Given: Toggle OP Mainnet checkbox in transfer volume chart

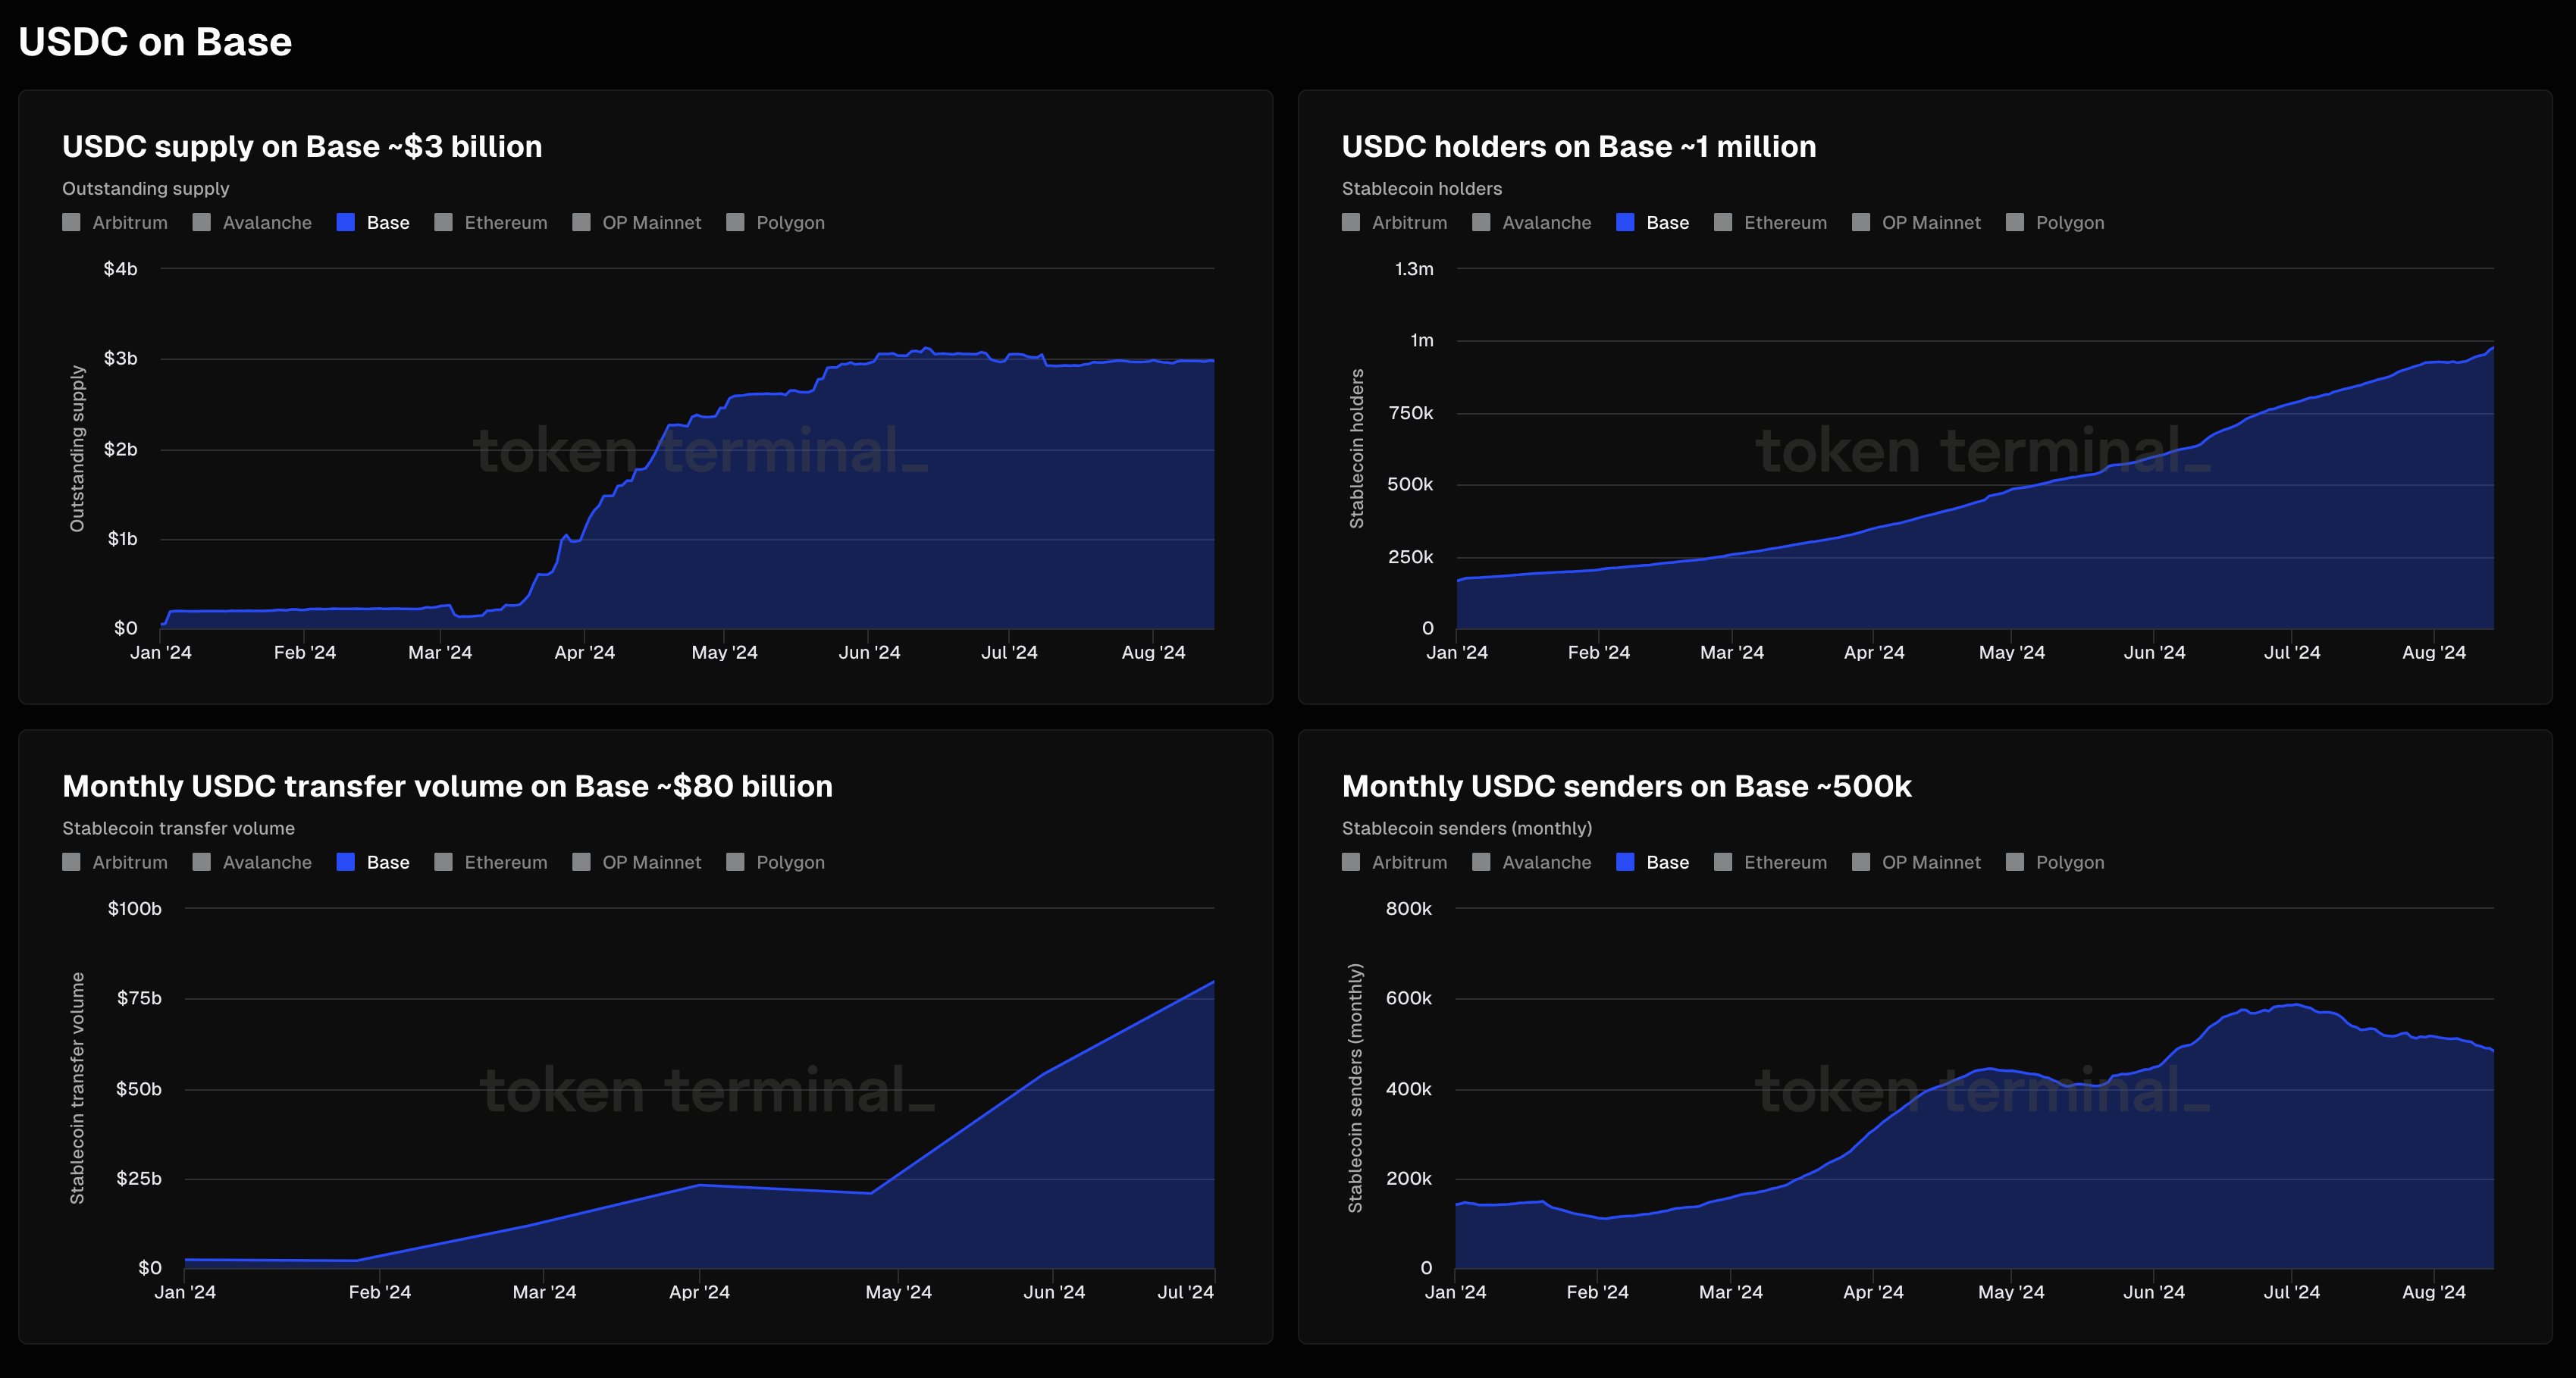Looking at the screenshot, I should tap(581, 862).
